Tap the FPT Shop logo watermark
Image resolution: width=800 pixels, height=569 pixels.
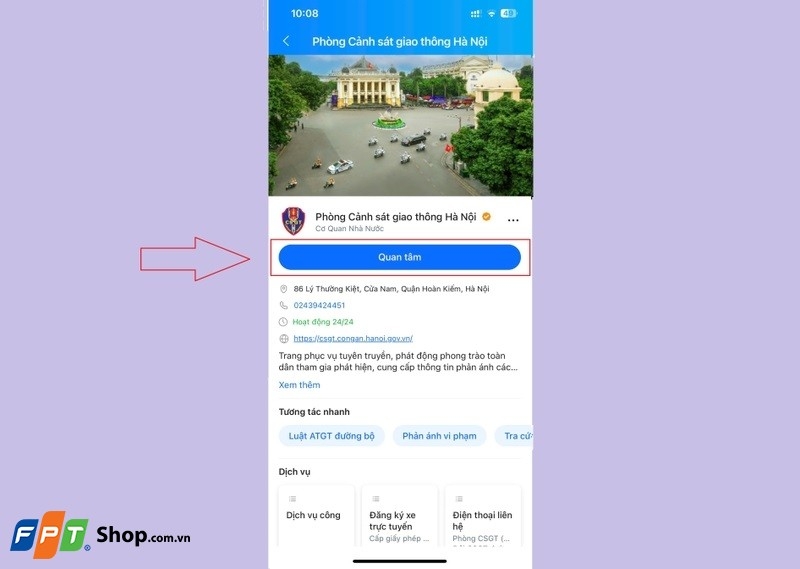pyautogui.click(x=101, y=534)
